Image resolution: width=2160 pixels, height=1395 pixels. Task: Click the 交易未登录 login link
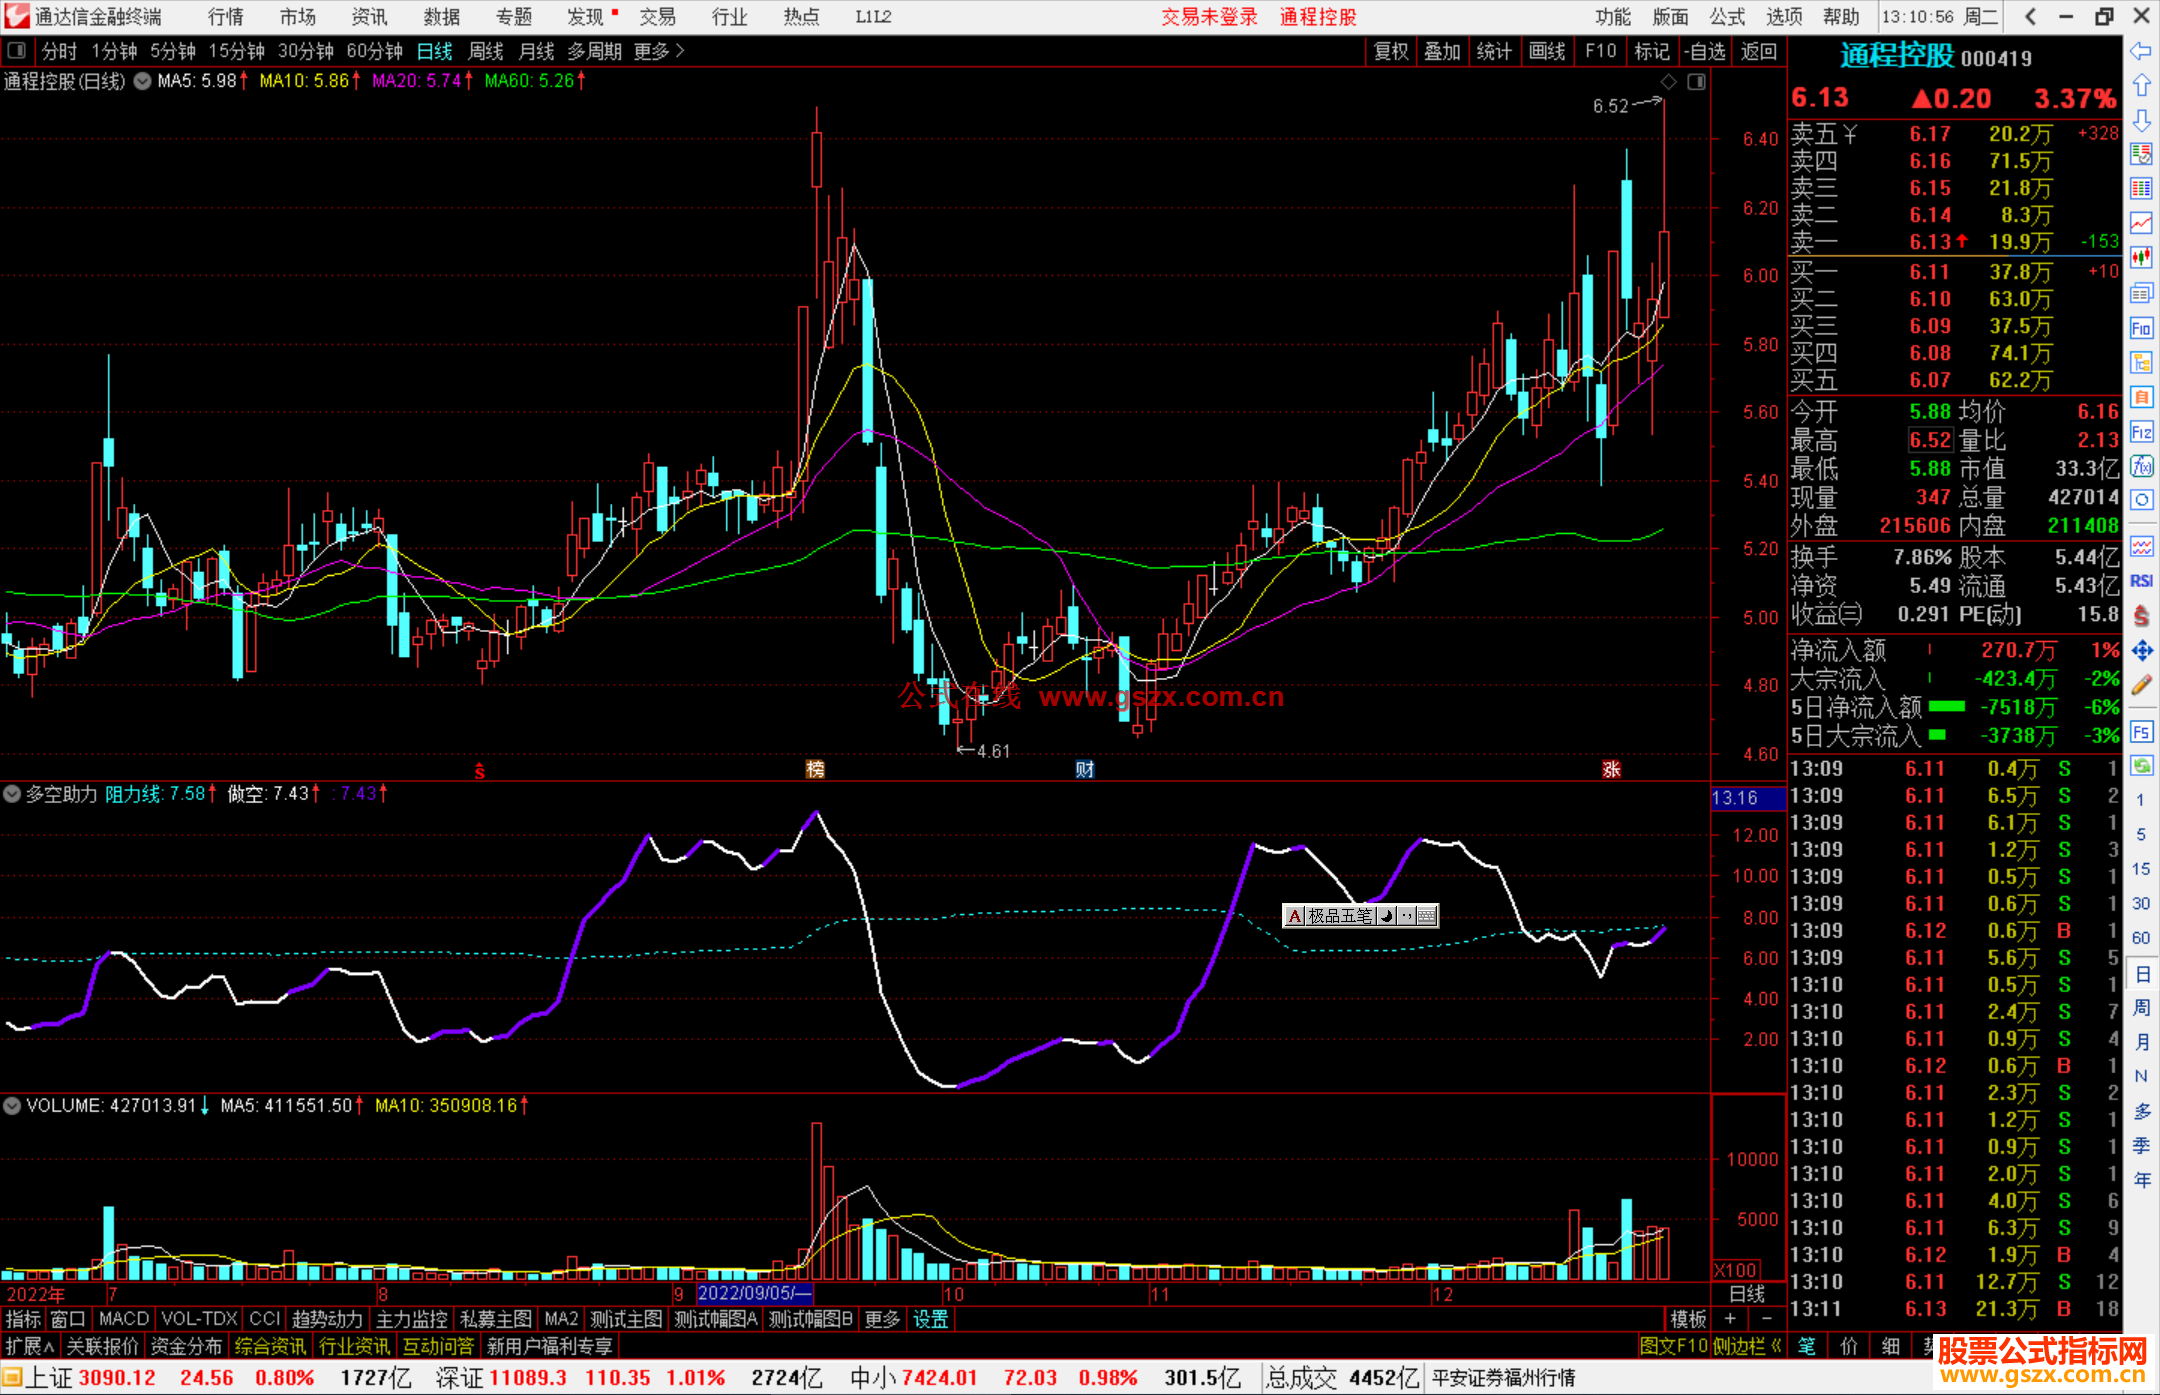point(1209,17)
